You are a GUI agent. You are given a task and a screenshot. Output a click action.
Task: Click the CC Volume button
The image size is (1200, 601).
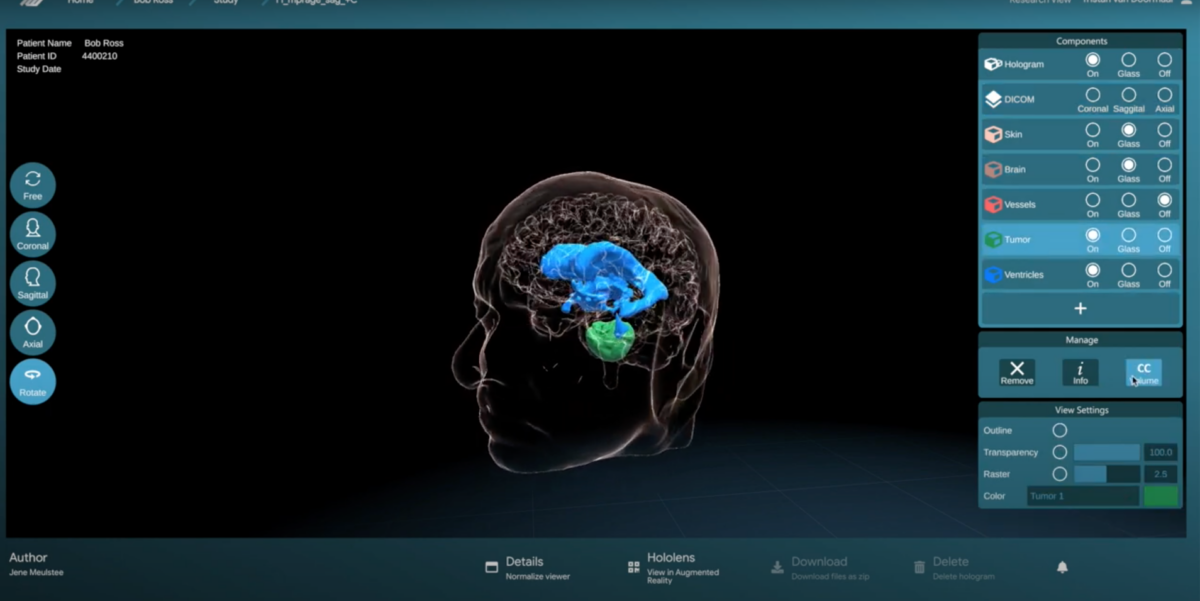pyautogui.click(x=1143, y=372)
